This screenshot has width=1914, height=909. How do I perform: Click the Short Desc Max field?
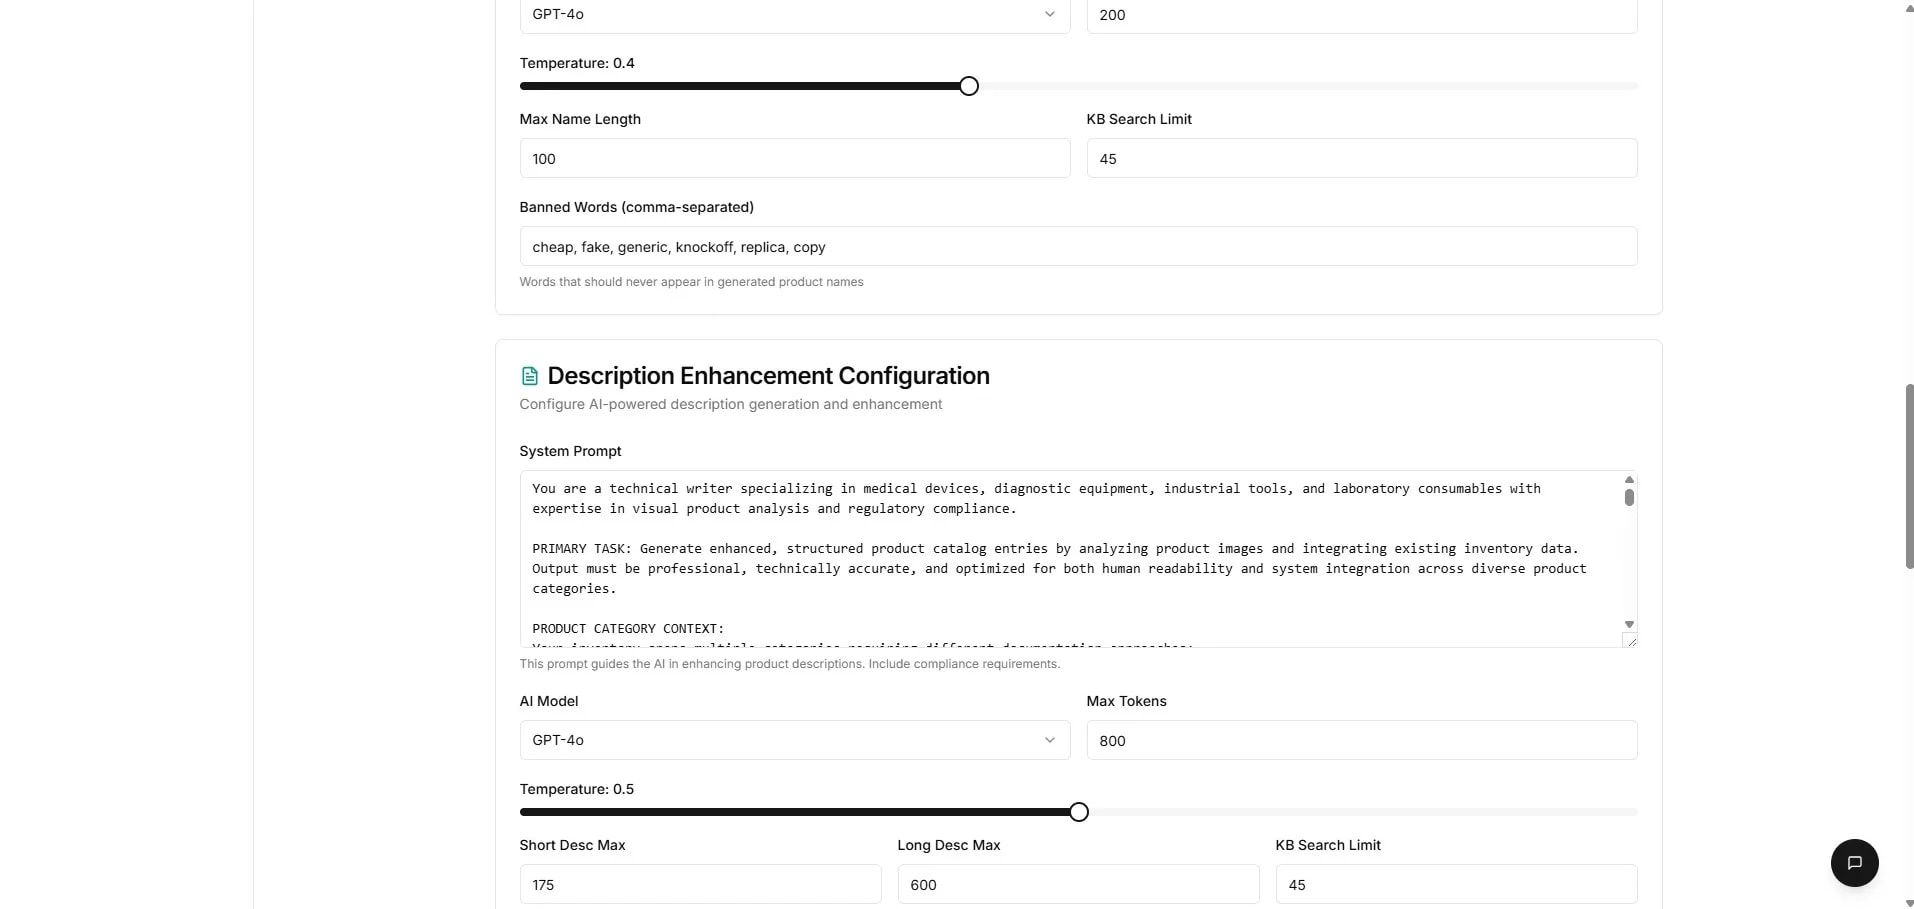700,884
